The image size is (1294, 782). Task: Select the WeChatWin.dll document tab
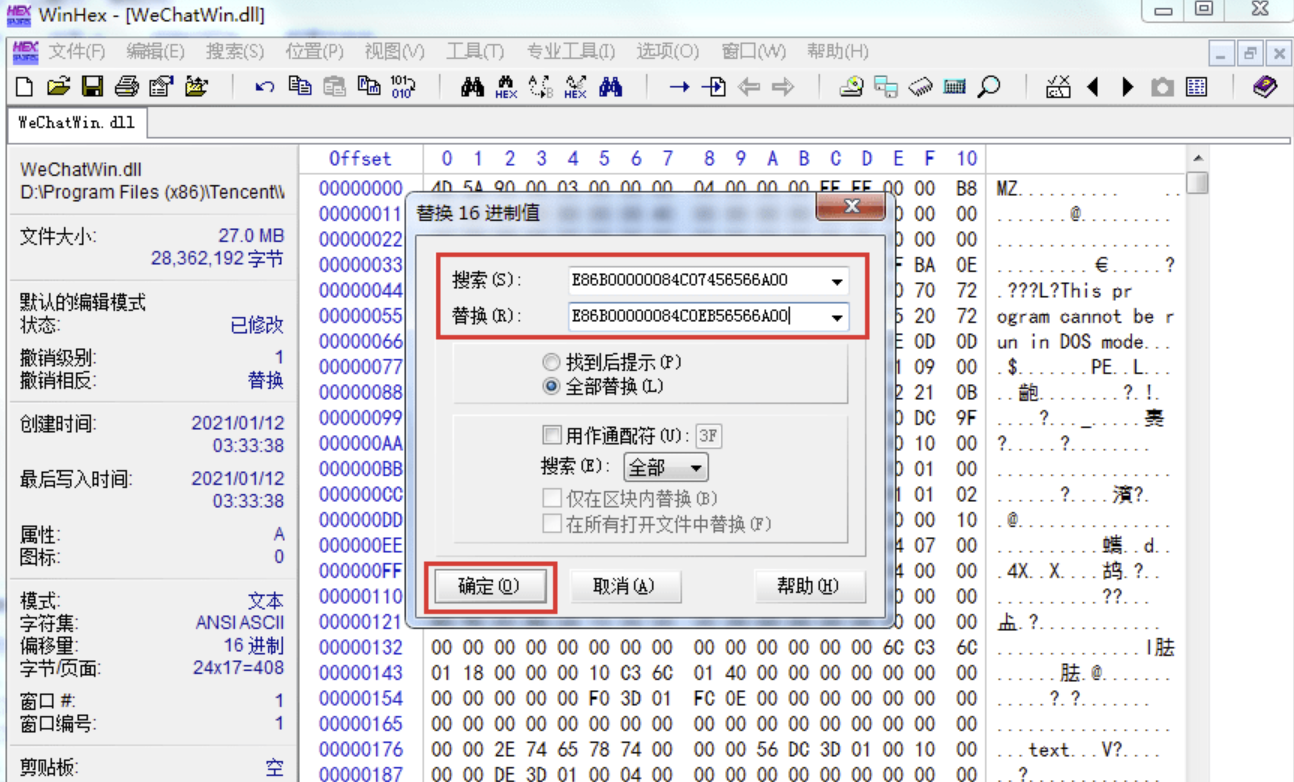tap(77, 123)
